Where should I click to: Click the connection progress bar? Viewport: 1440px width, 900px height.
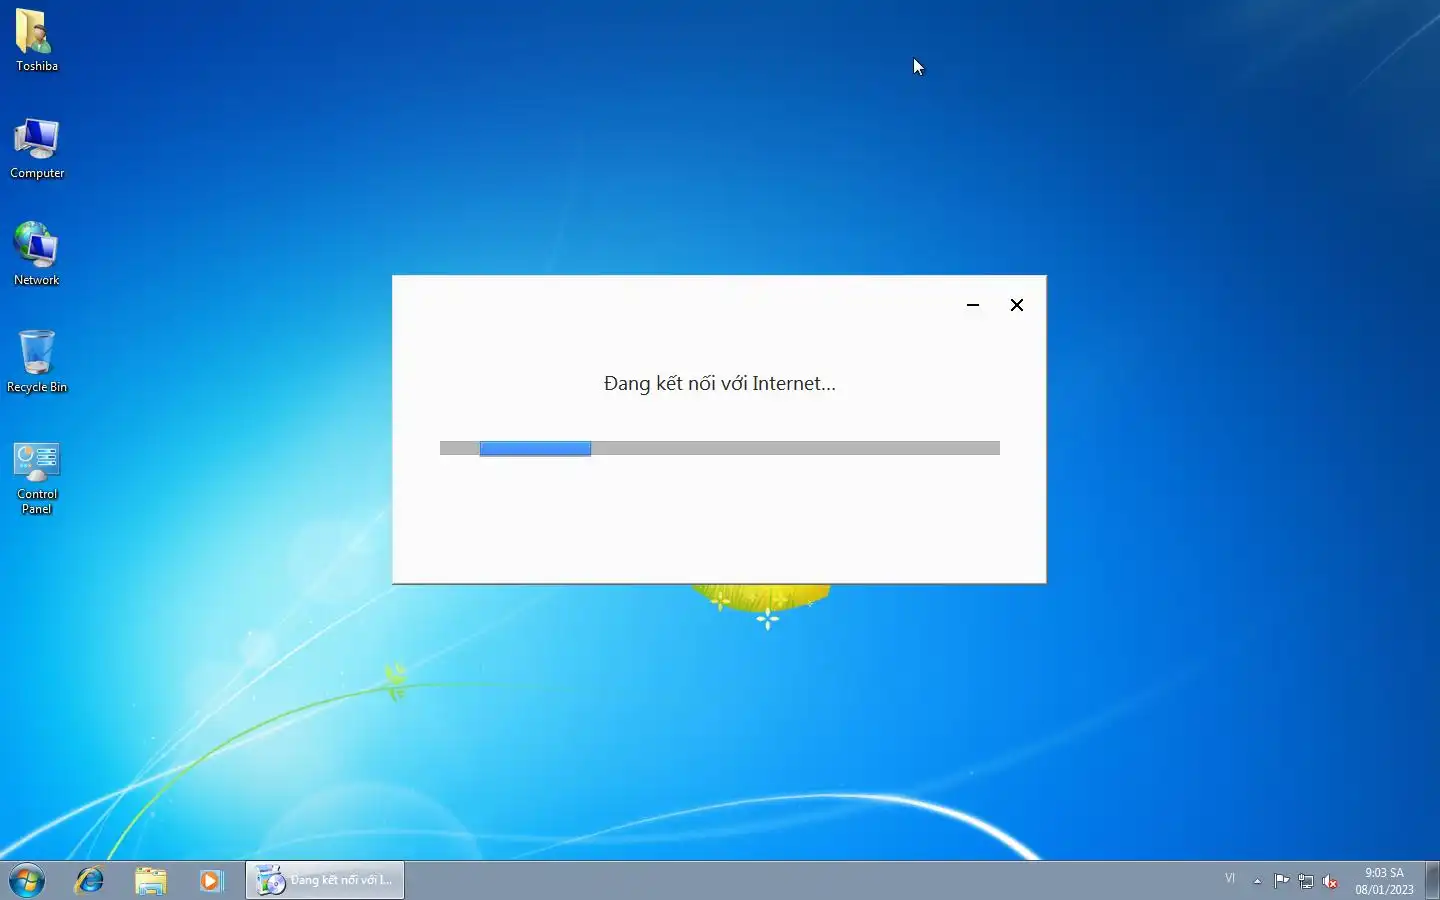click(720, 448)
